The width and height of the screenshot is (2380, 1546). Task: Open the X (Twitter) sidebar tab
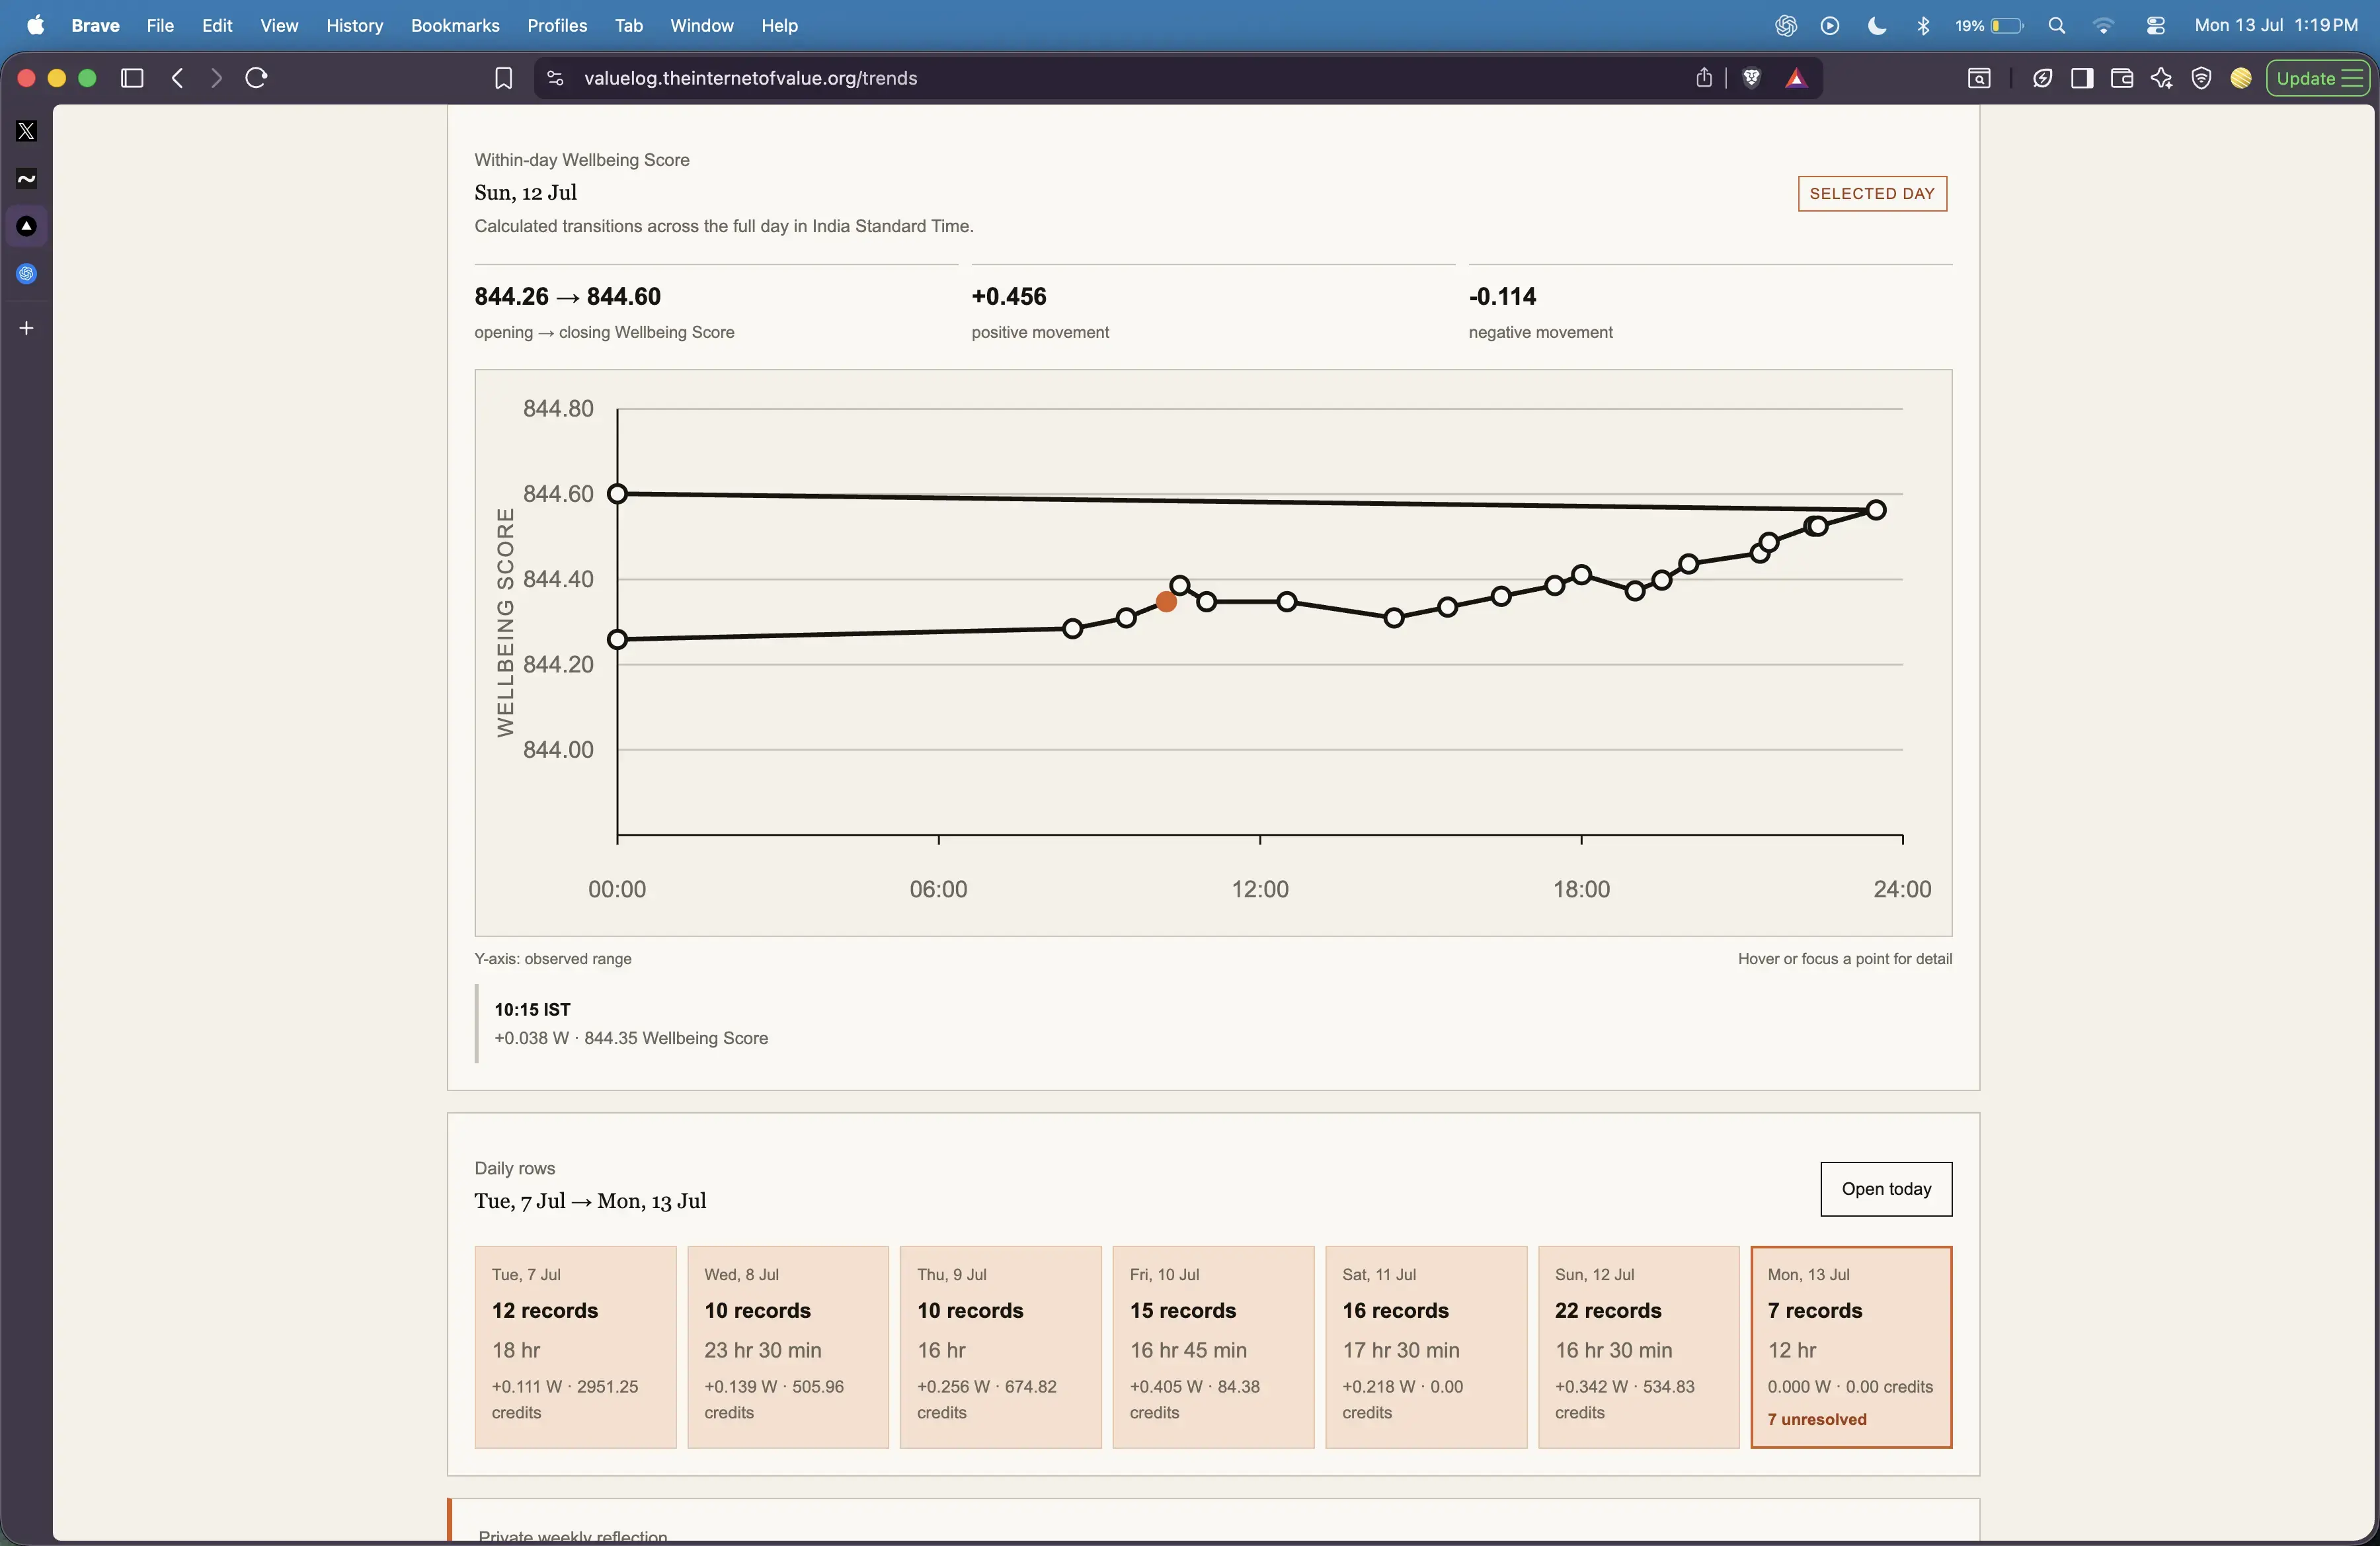(27, 131)
